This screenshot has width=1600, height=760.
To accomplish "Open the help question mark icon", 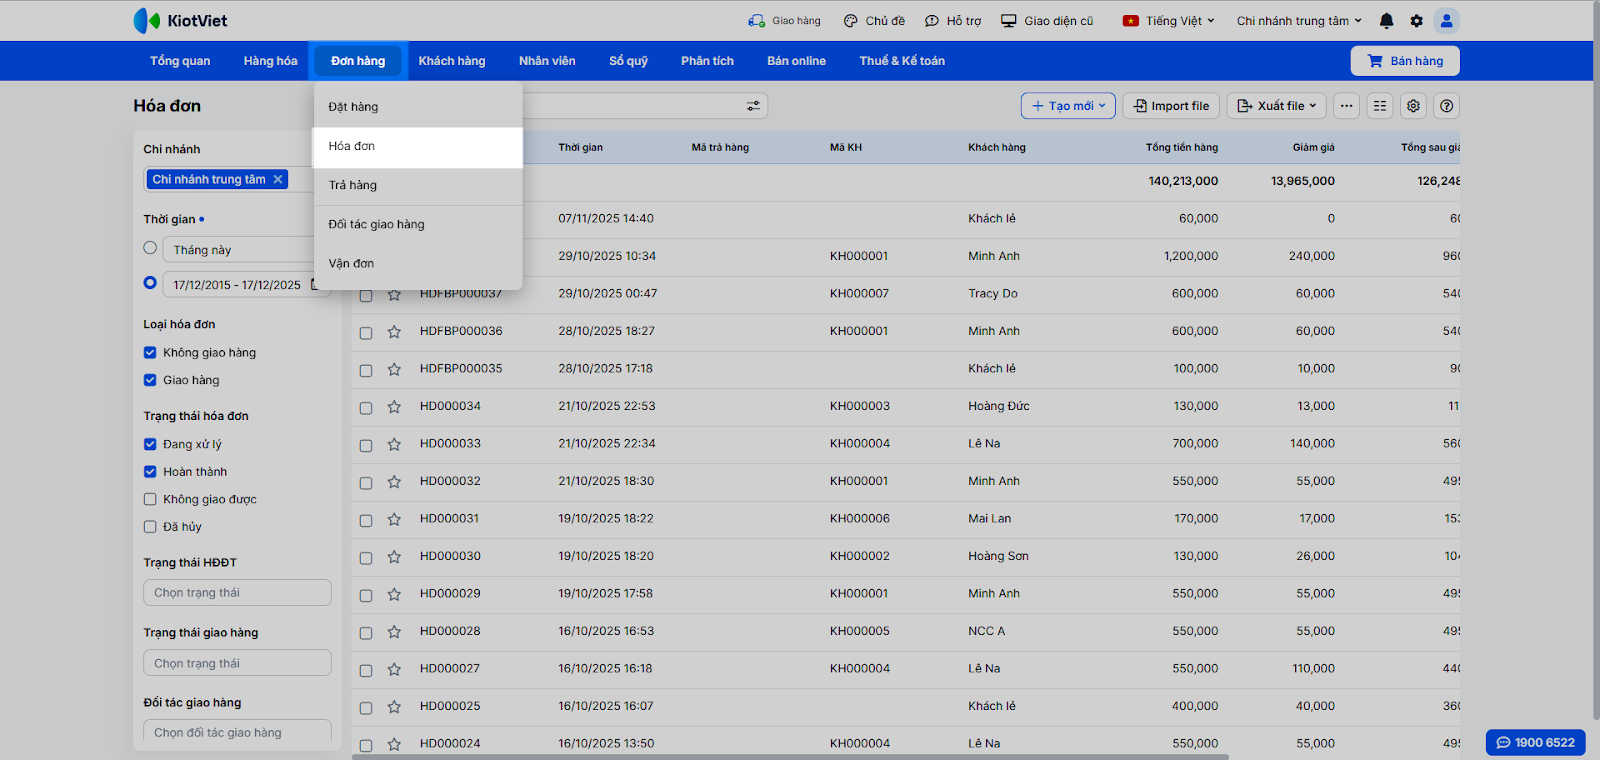I will pos(1446,106).
